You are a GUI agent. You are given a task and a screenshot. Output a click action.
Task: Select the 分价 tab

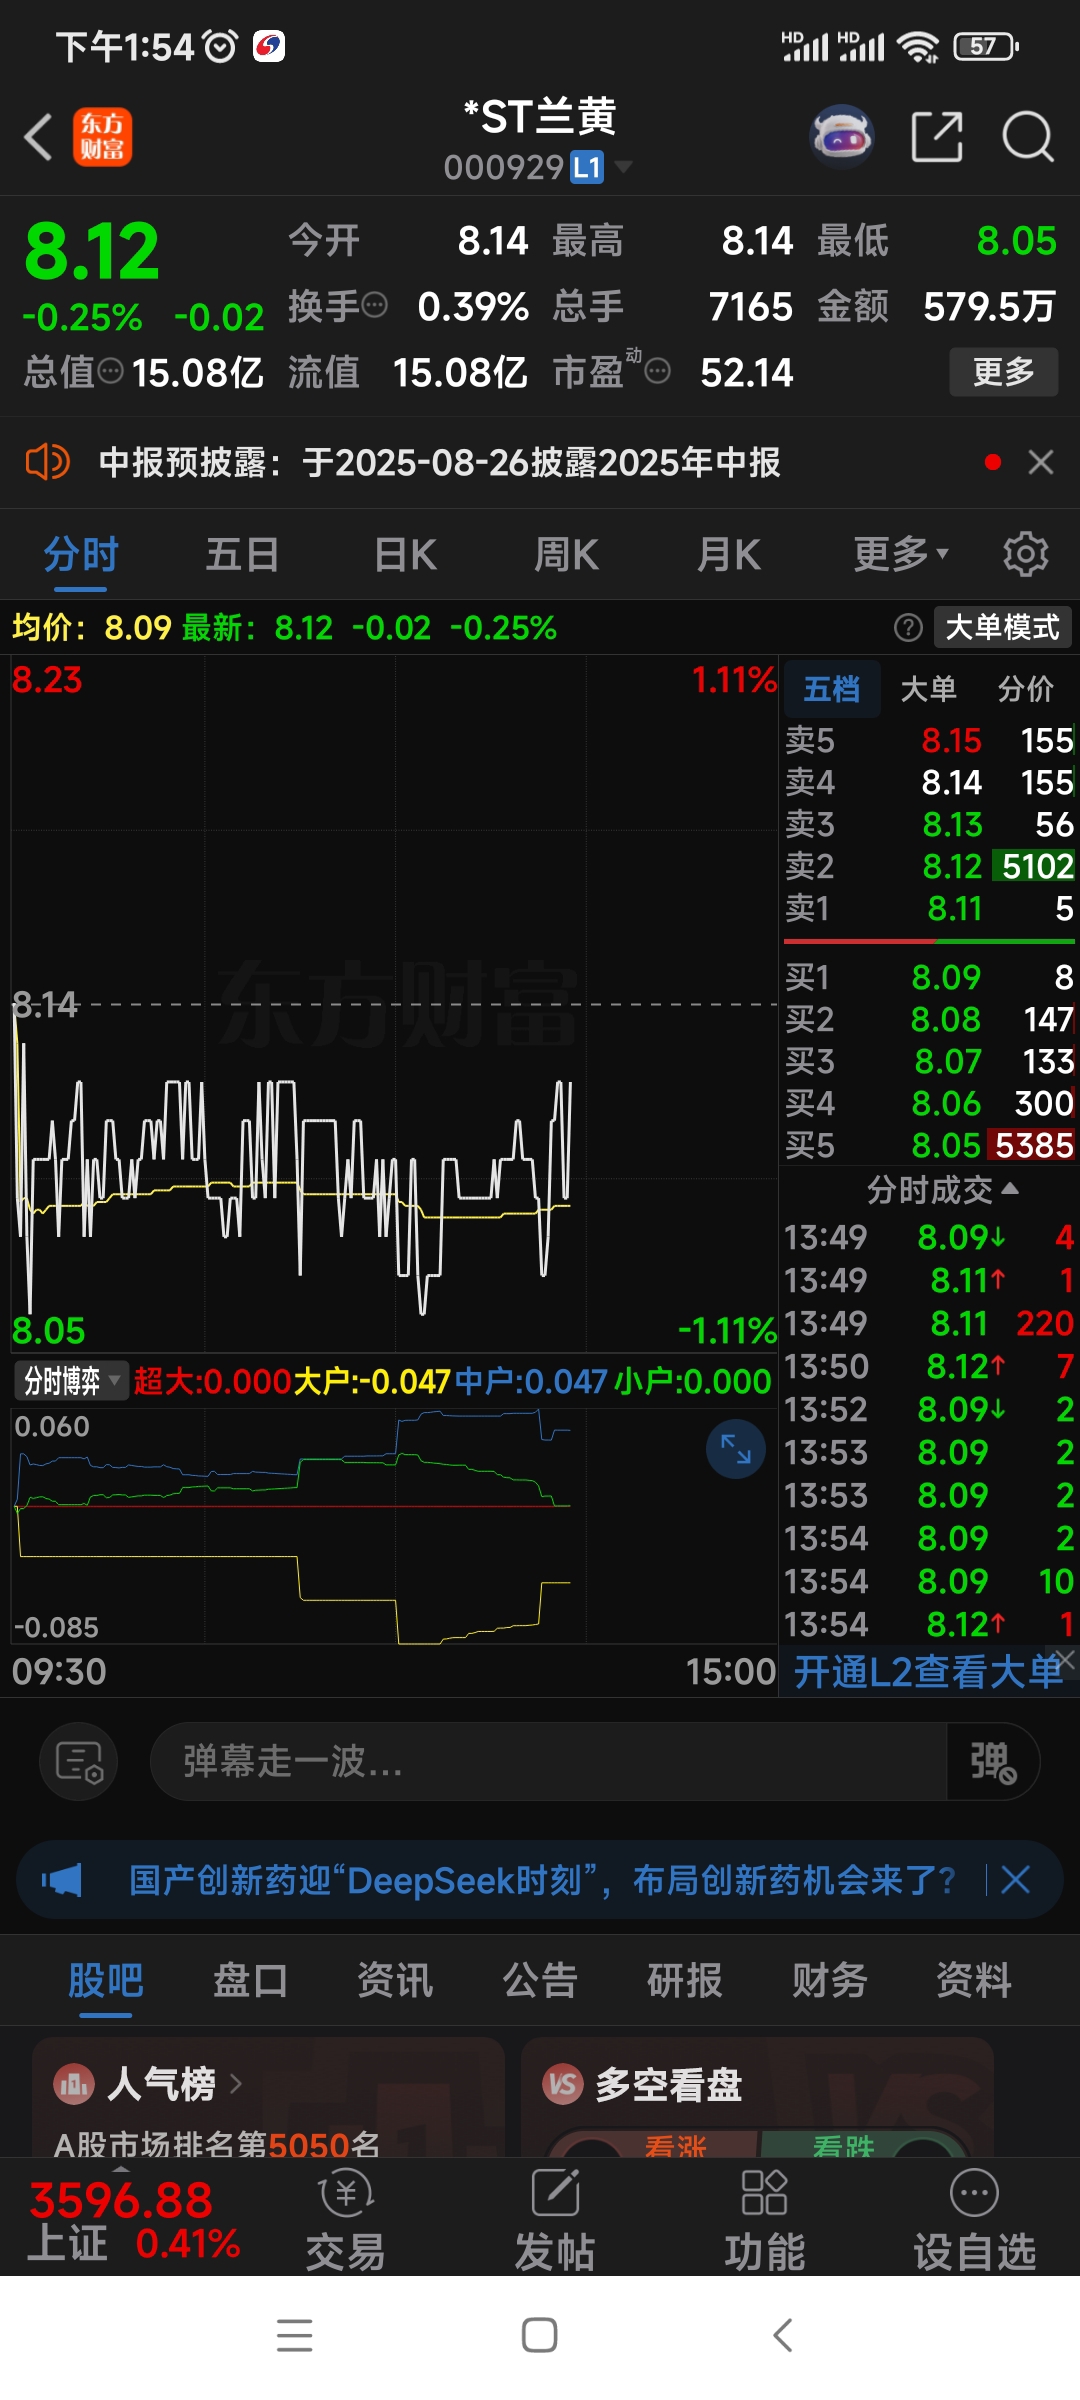1025,688
